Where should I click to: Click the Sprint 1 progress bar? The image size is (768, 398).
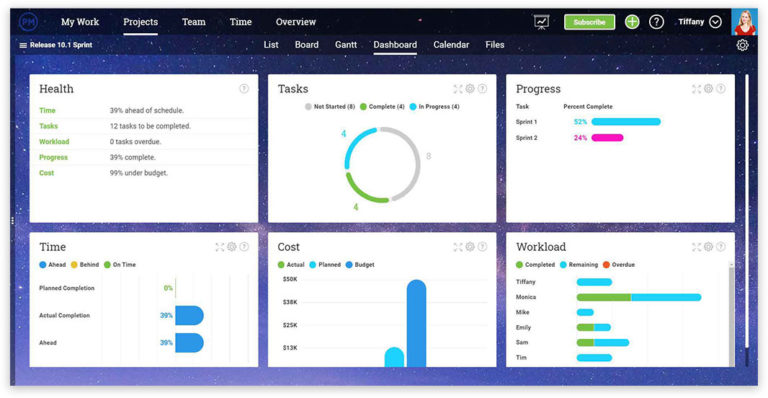pos(626,122)
